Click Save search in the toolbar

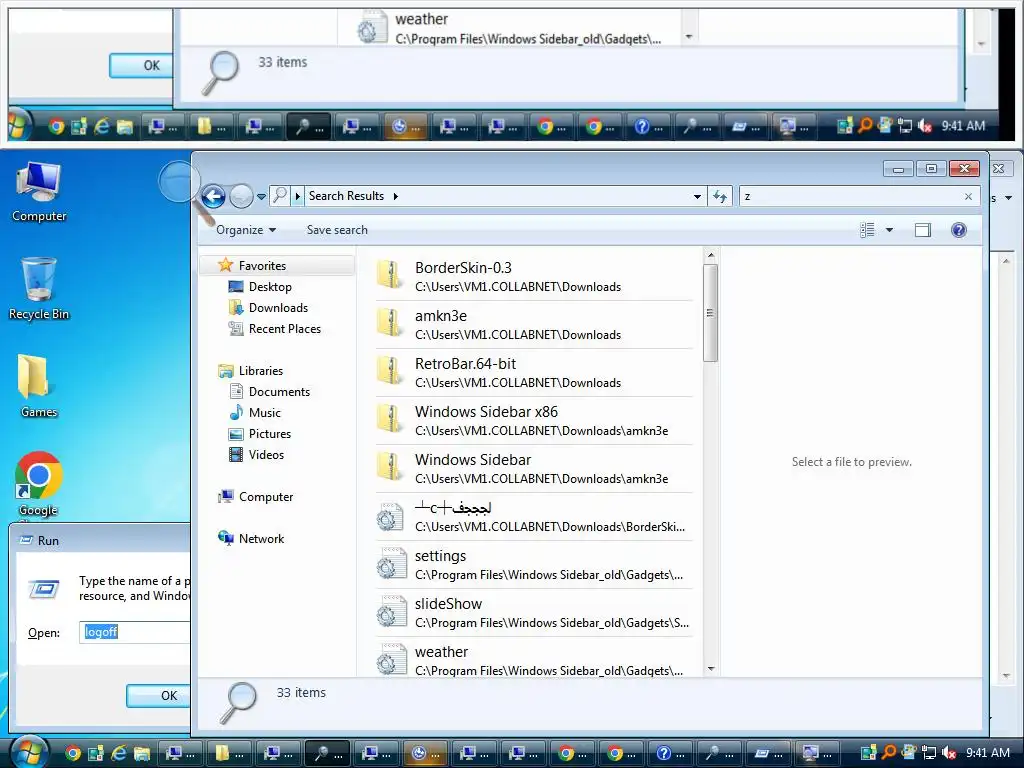337,230
